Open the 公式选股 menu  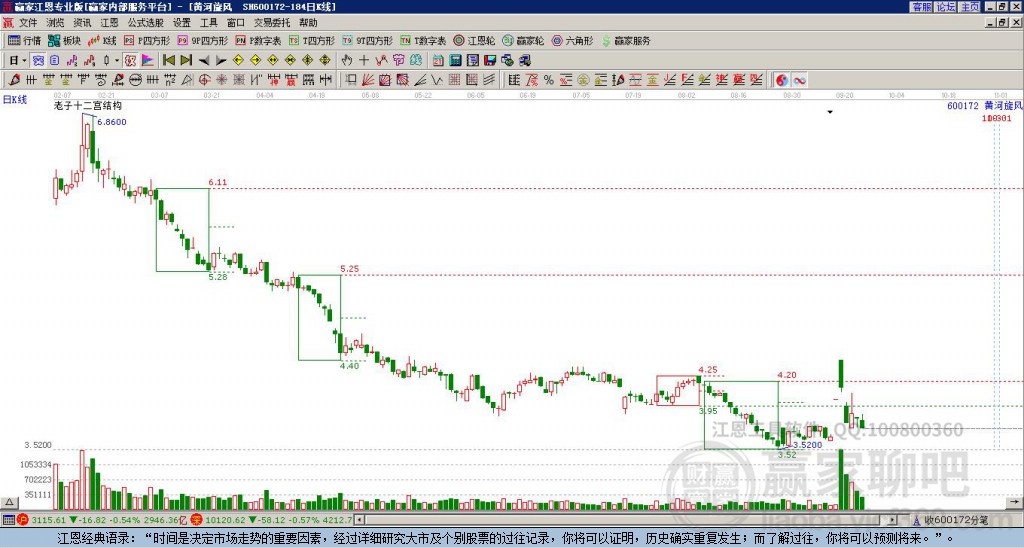point(146,23)
